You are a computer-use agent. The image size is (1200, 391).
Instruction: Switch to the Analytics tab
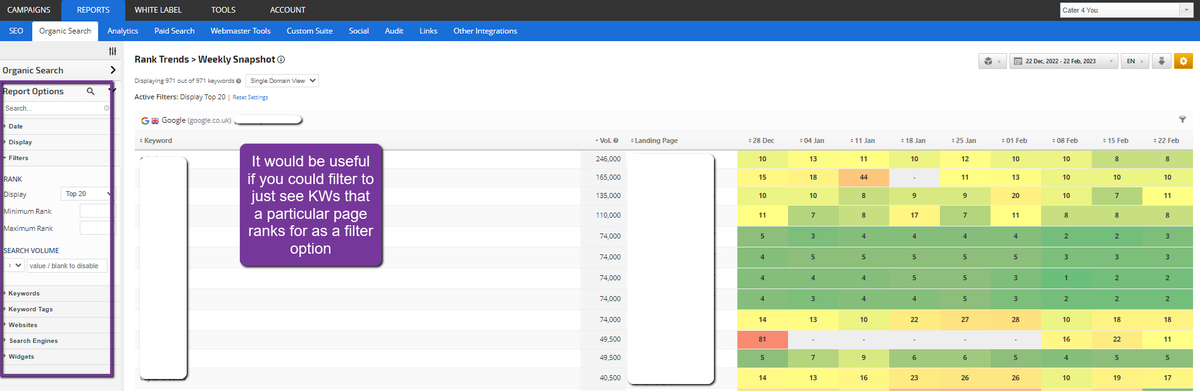click(123, 31)
